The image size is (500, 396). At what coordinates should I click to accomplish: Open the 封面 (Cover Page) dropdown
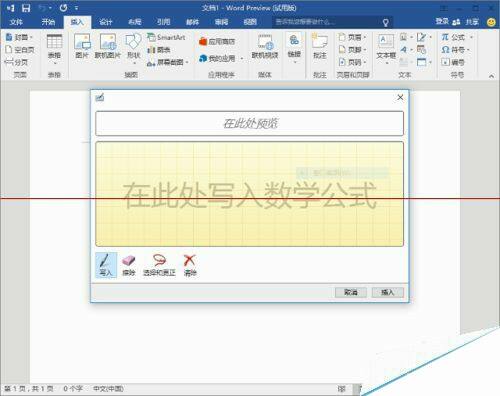pos(19,37)
